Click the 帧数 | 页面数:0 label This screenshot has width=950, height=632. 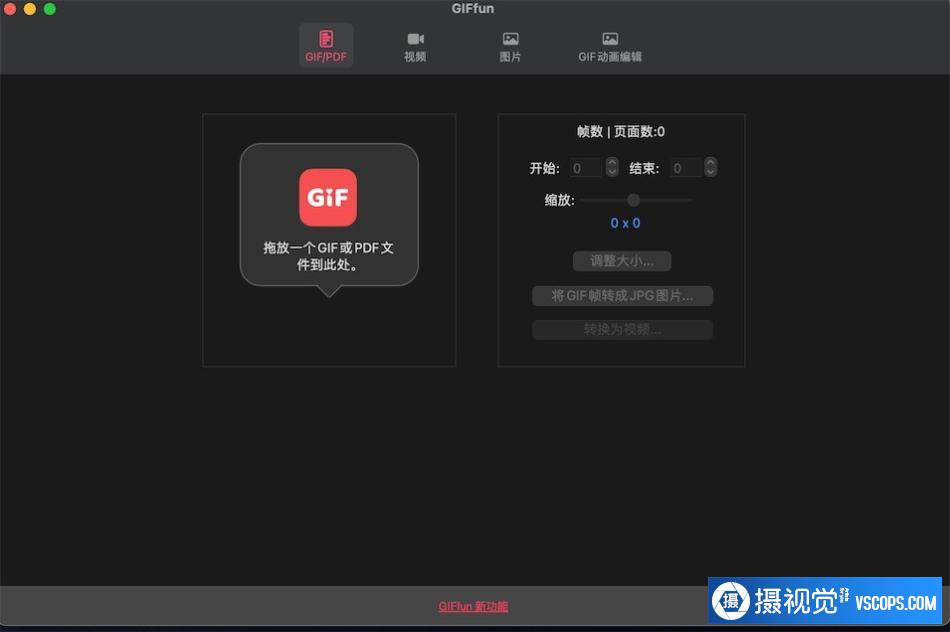[x=620, y=131]
